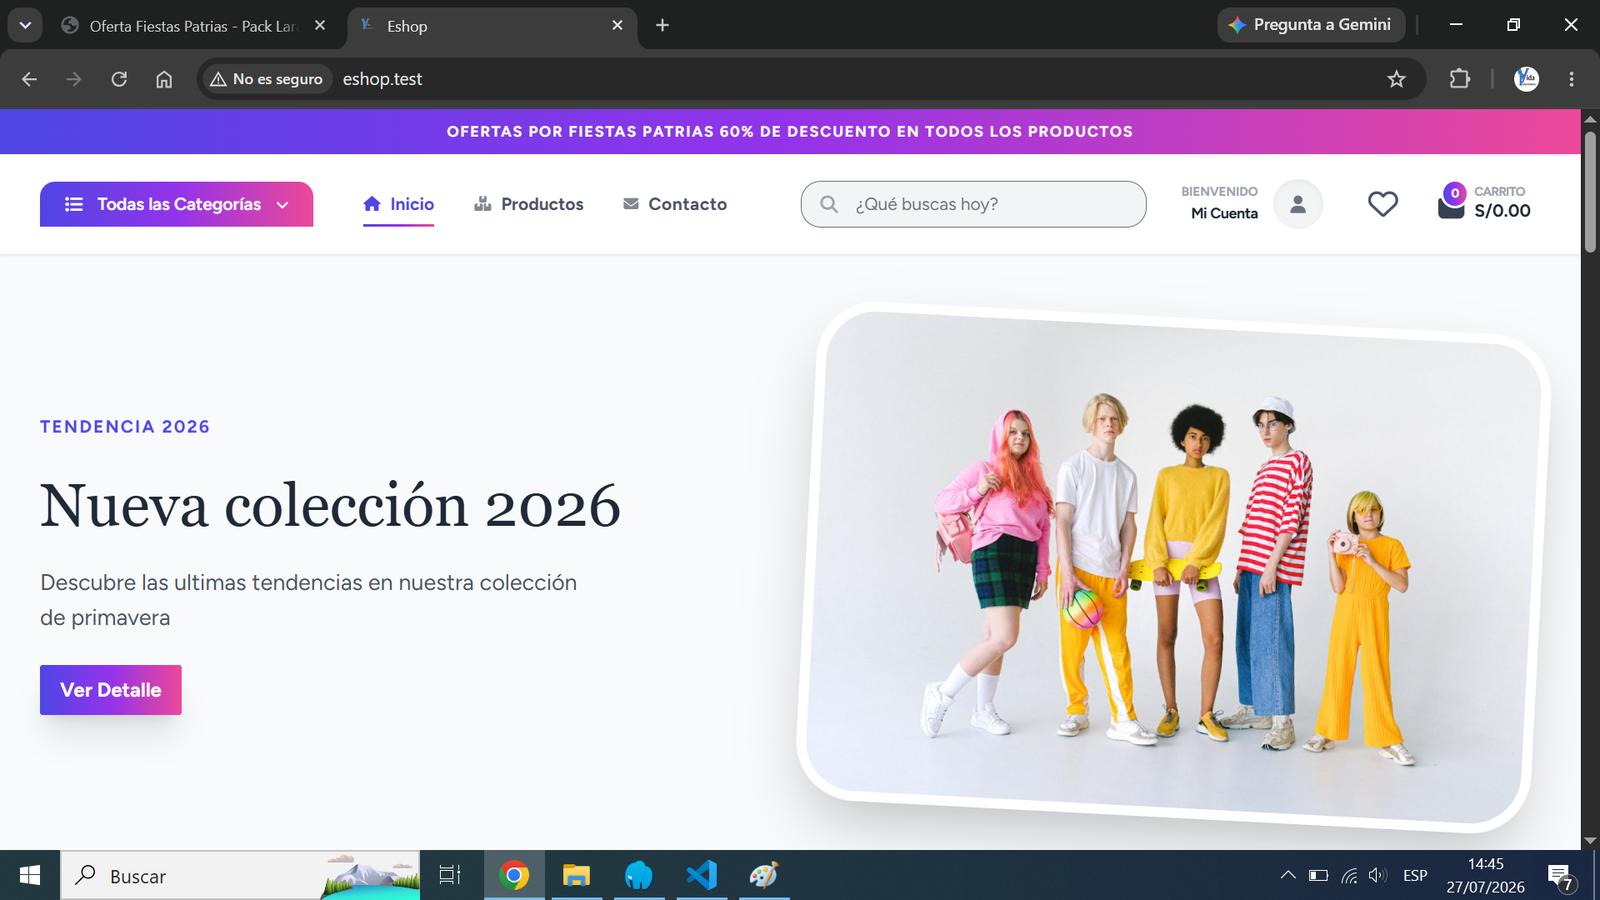Open the Chrome profile avatar
Viewport: 1600px width, 900px height.
click(1526, 79)
